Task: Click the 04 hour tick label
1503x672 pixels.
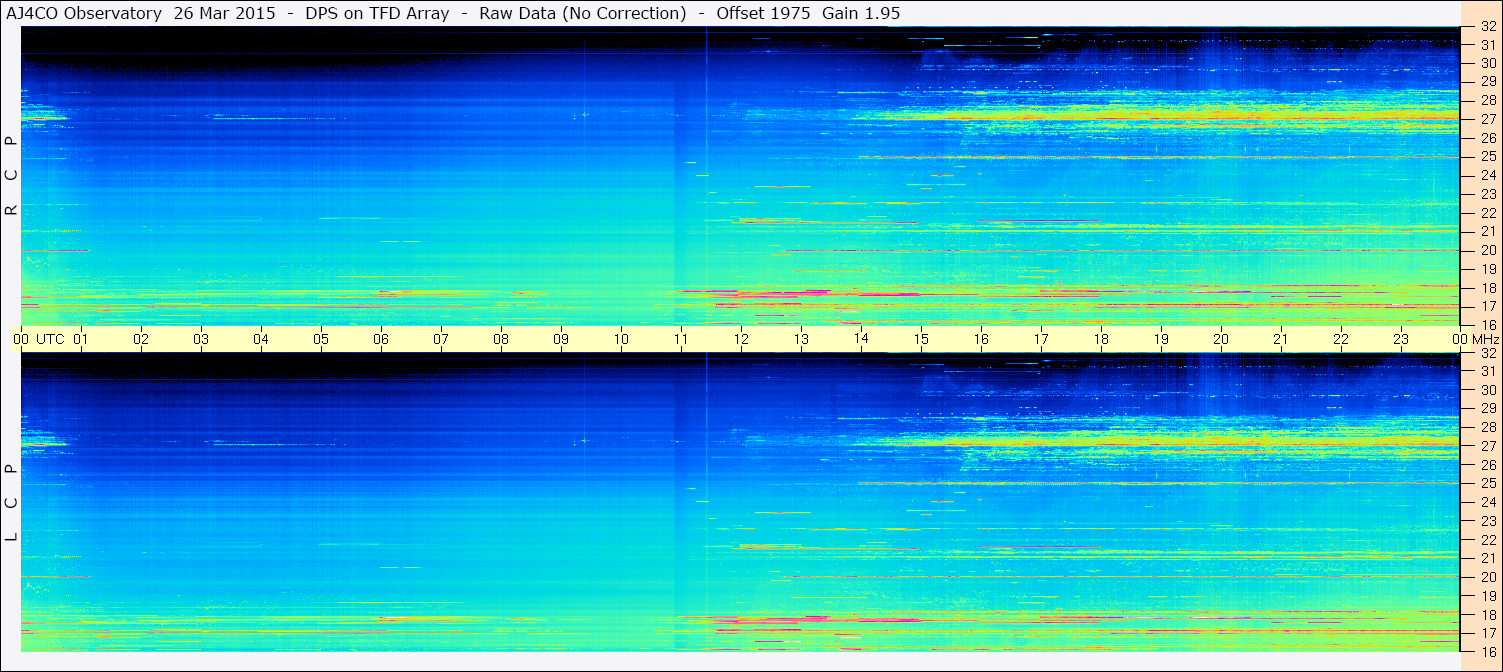Action: [x=261, y=339]
